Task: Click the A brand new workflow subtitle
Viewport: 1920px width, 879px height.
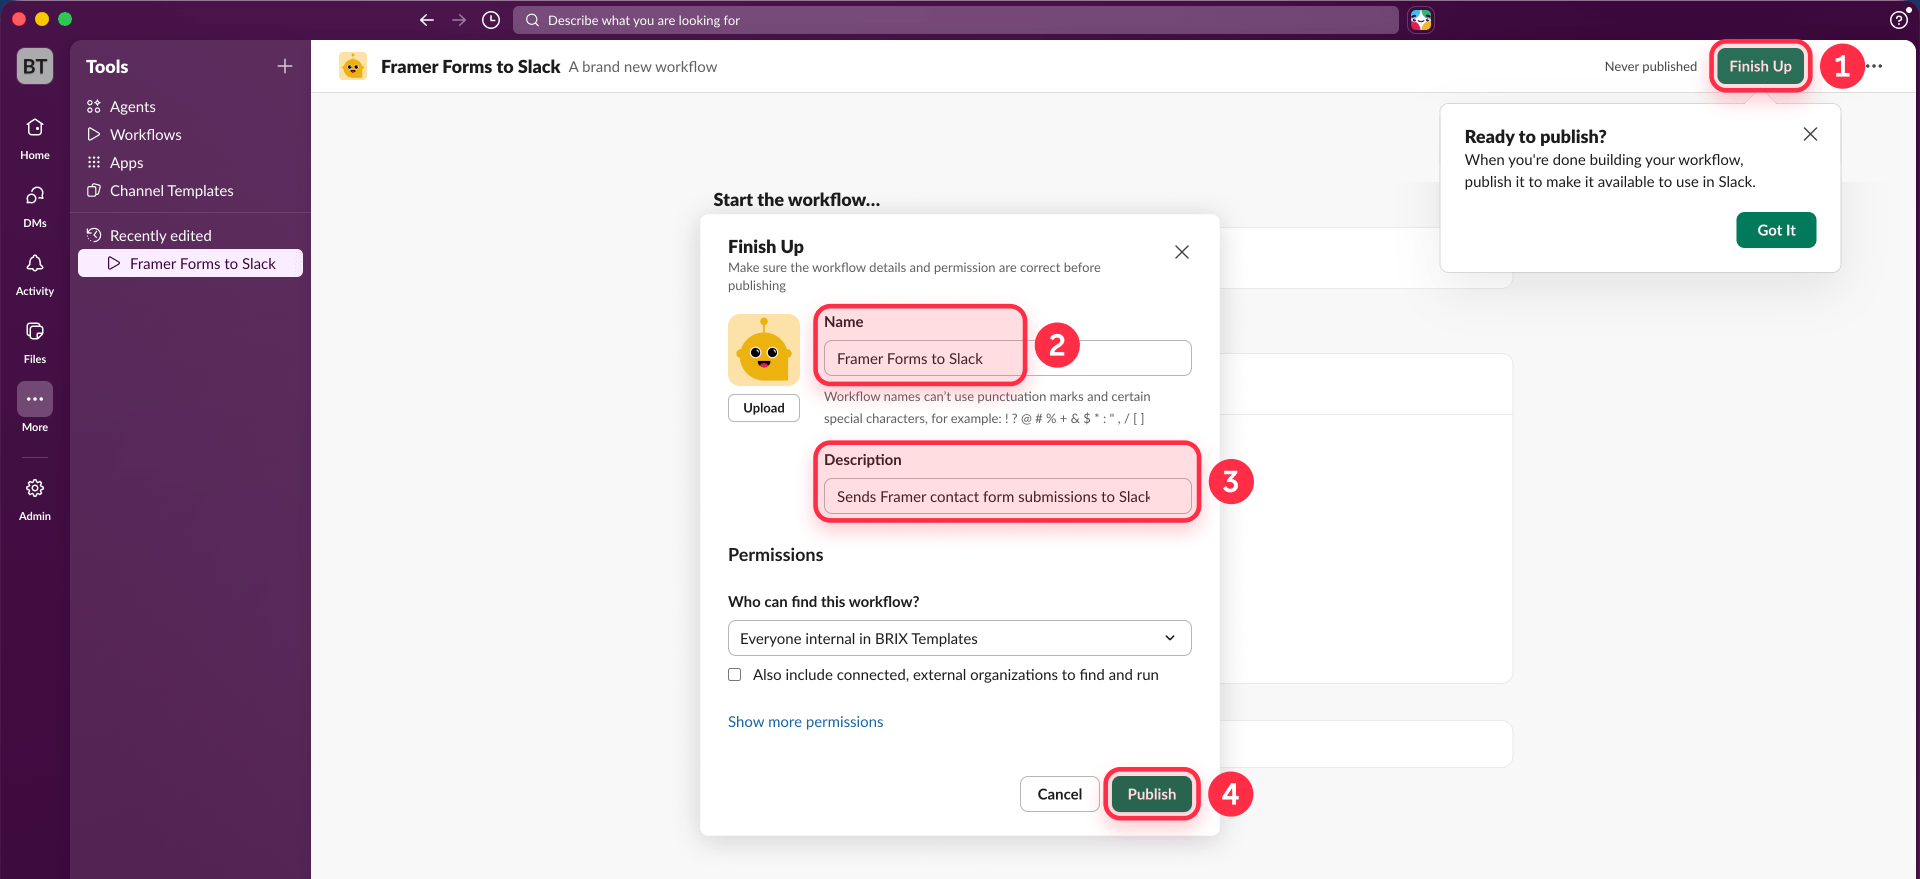Action: pos(643,66)
